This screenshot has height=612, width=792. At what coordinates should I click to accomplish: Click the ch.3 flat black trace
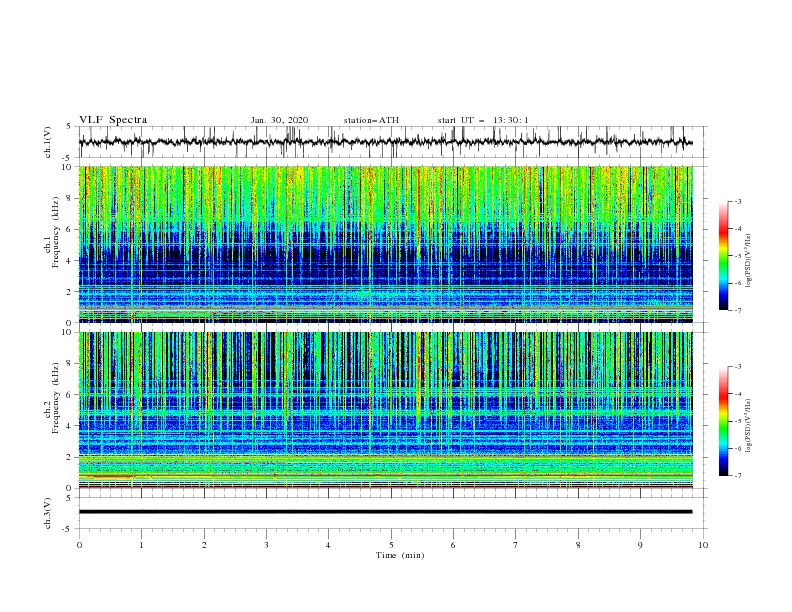(x=385, y=512)
